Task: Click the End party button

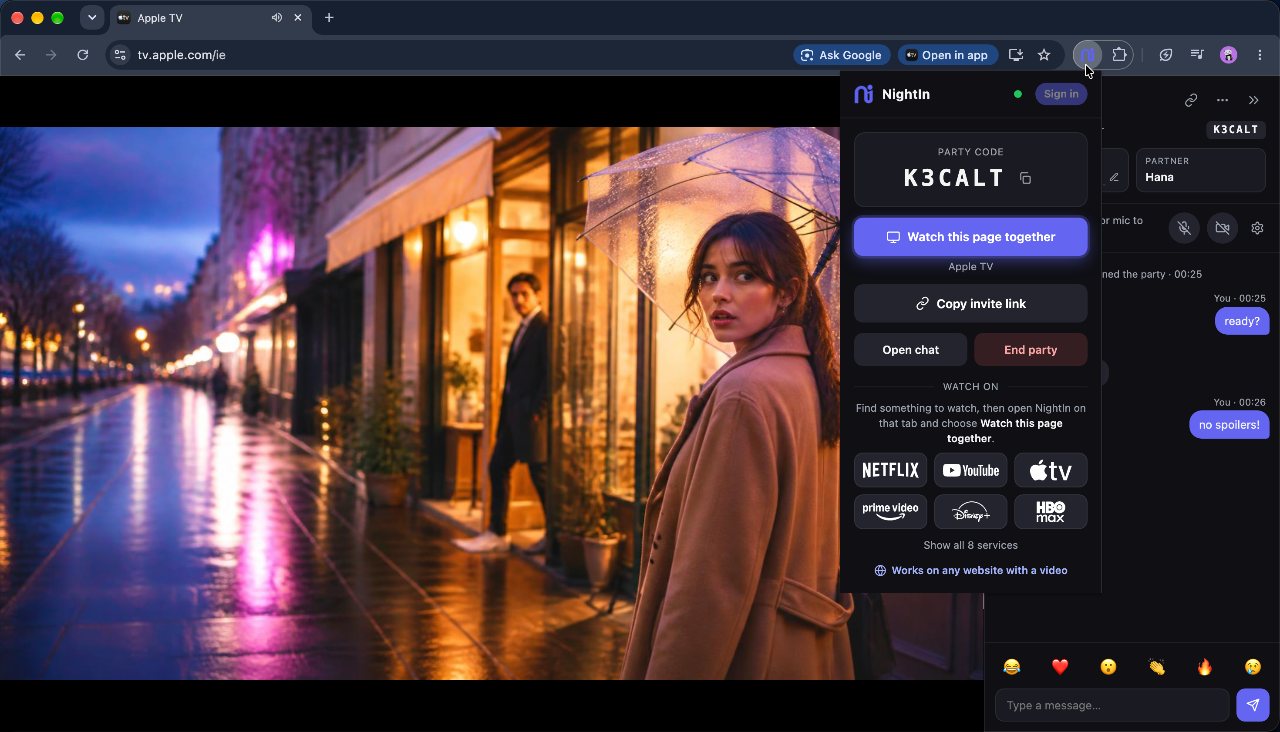Action: pos(1030,350)
